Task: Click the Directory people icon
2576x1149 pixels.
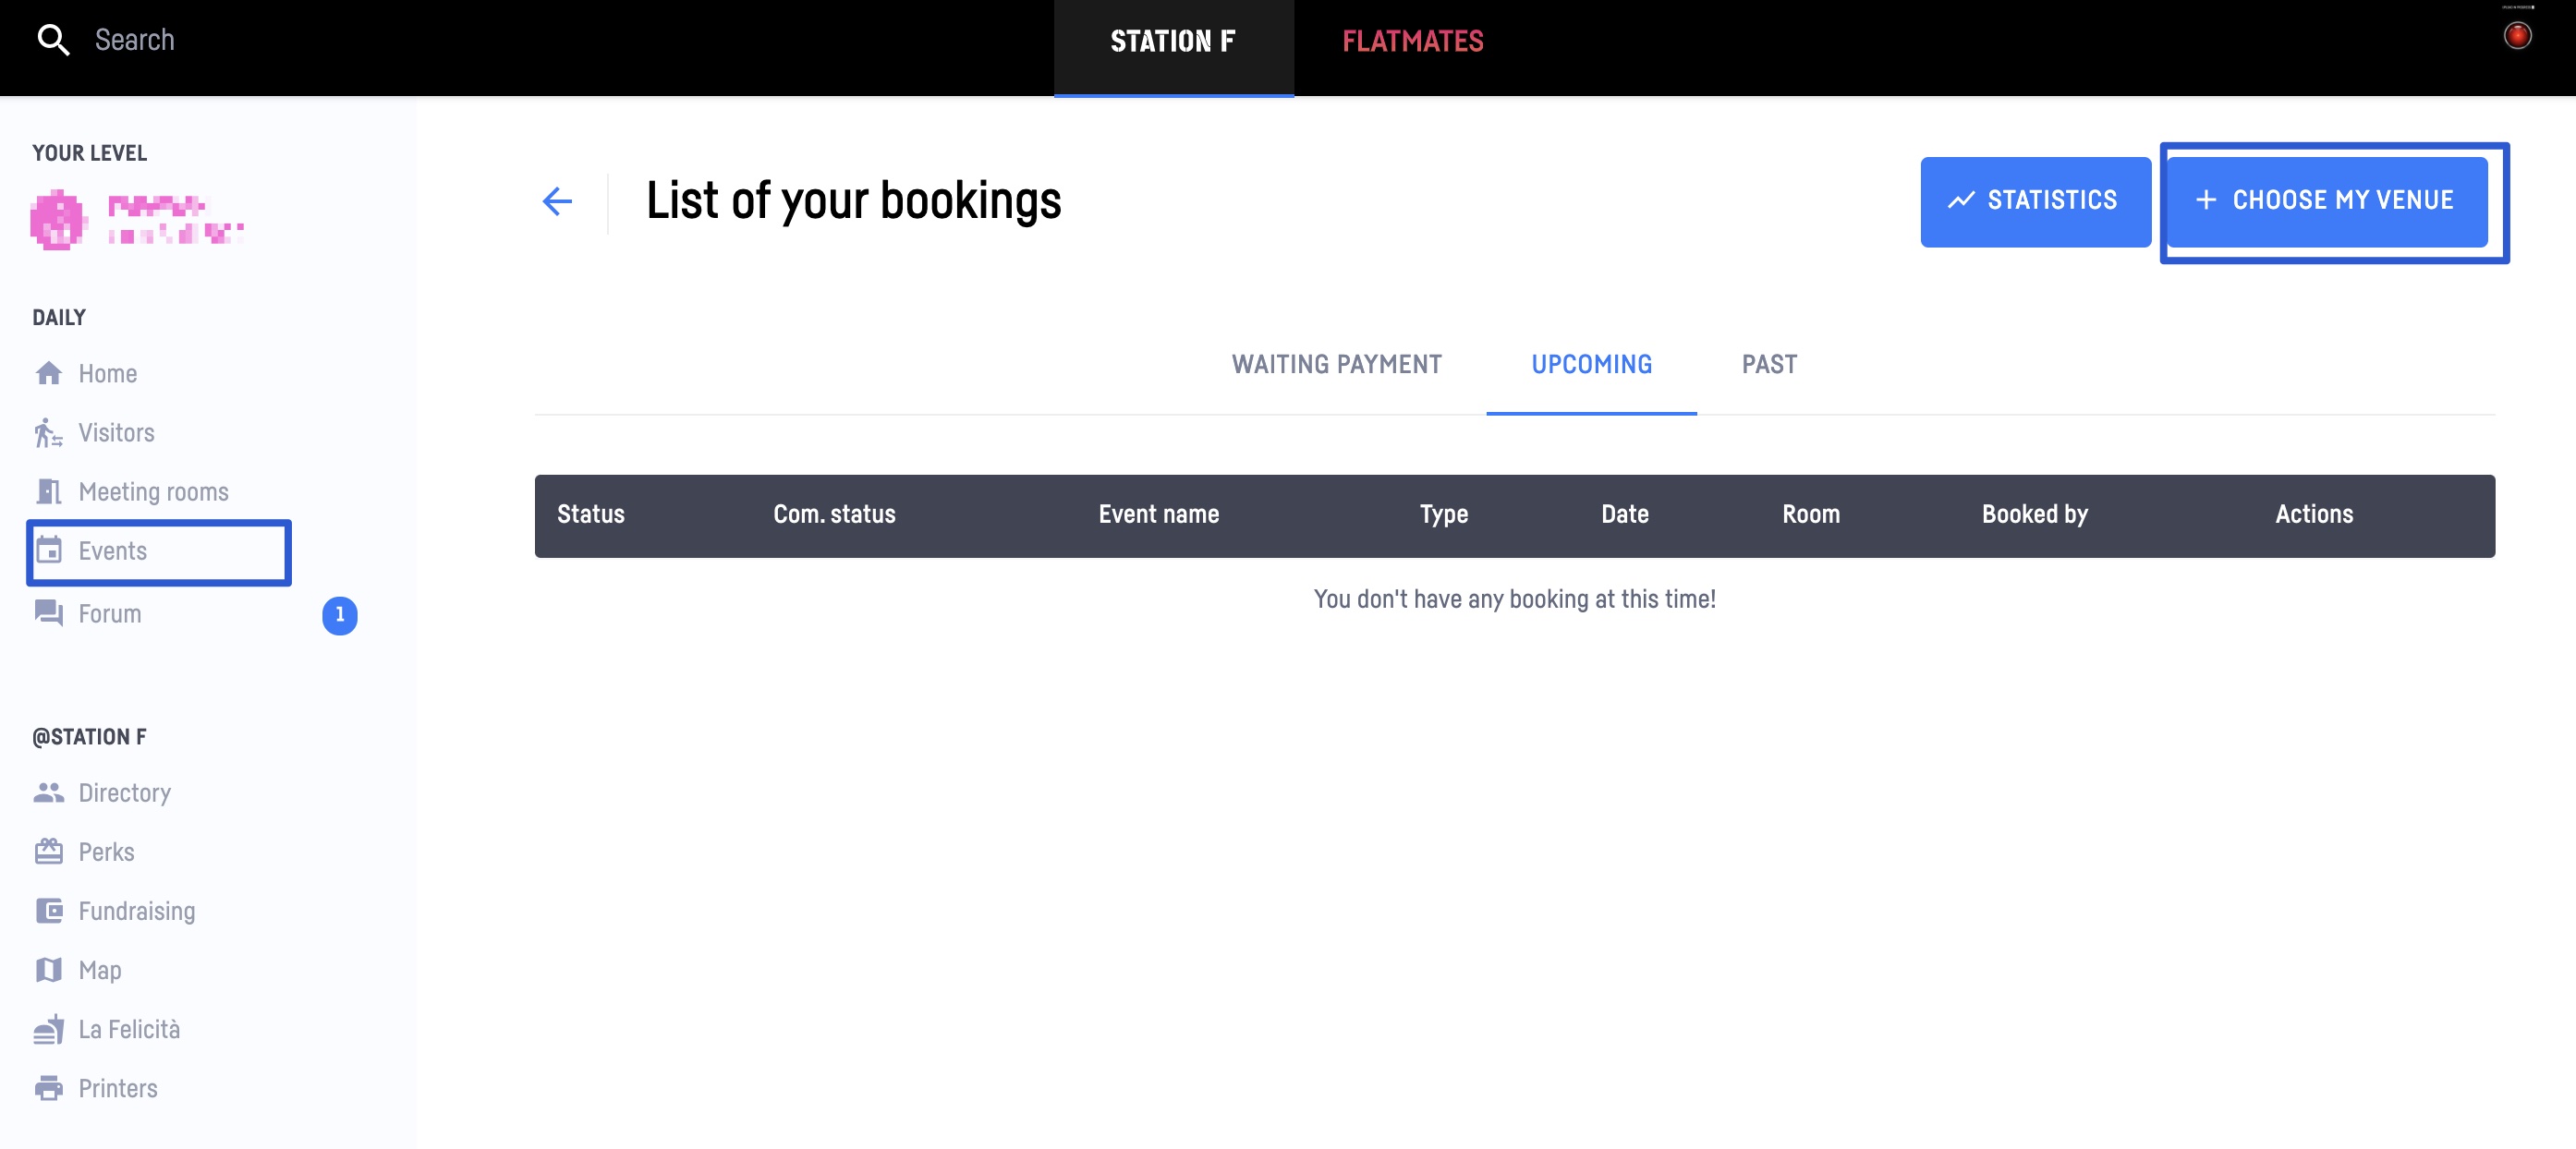Action: (48, 792)
